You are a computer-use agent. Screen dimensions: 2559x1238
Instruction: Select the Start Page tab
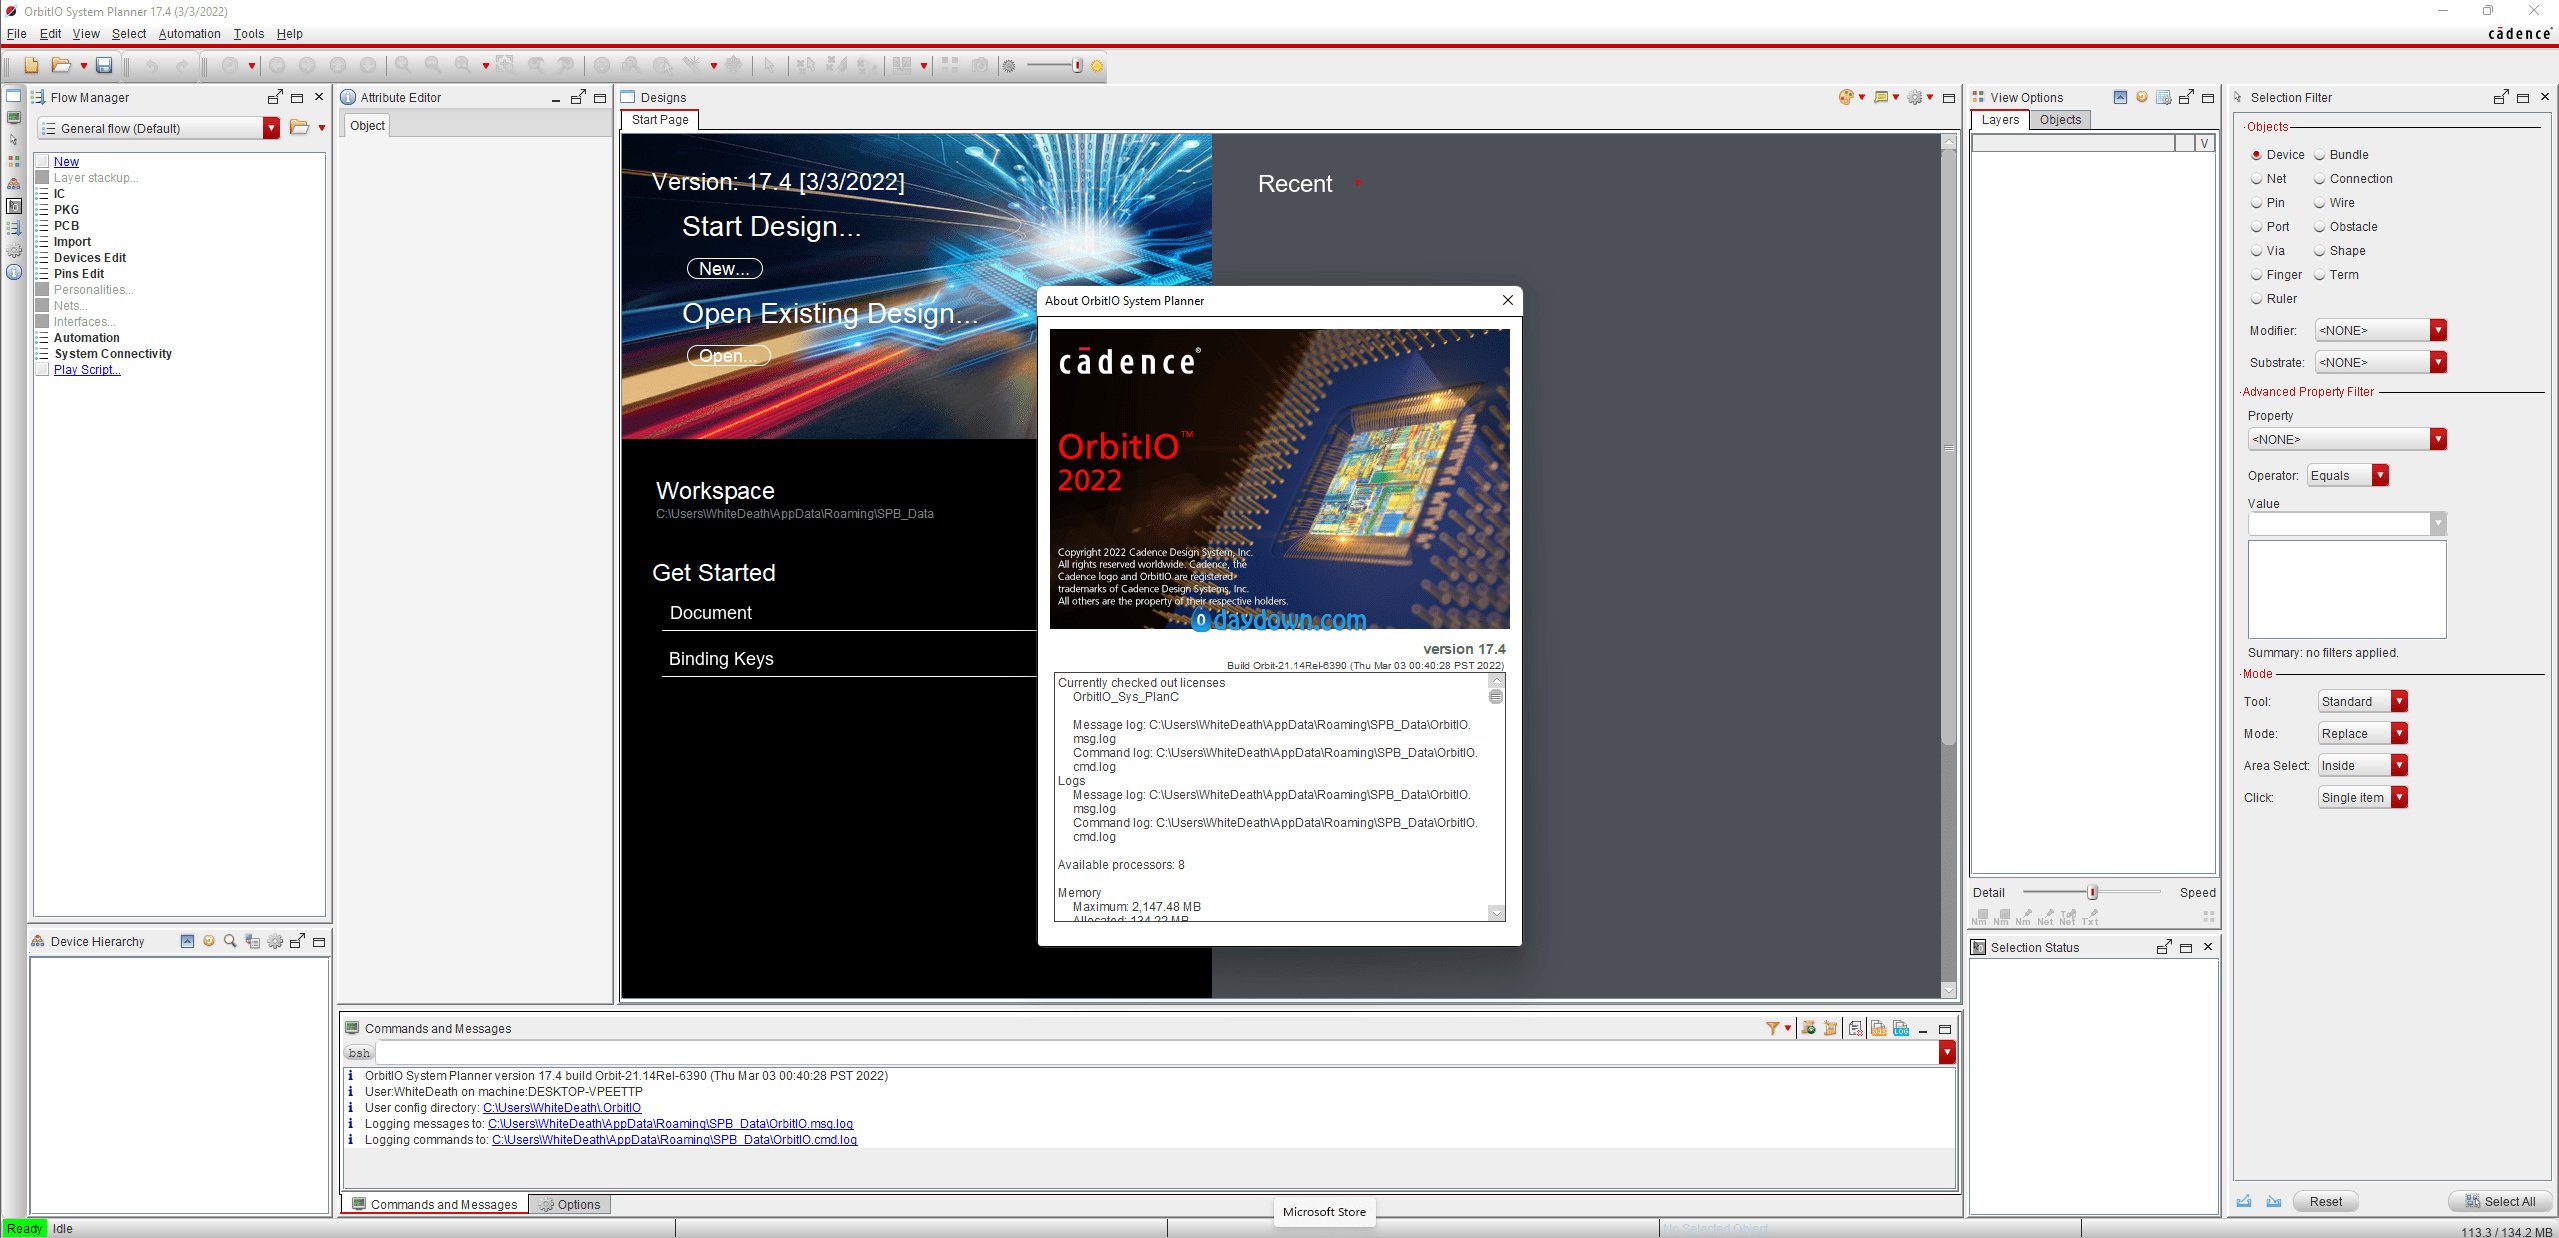click(660, 119)
